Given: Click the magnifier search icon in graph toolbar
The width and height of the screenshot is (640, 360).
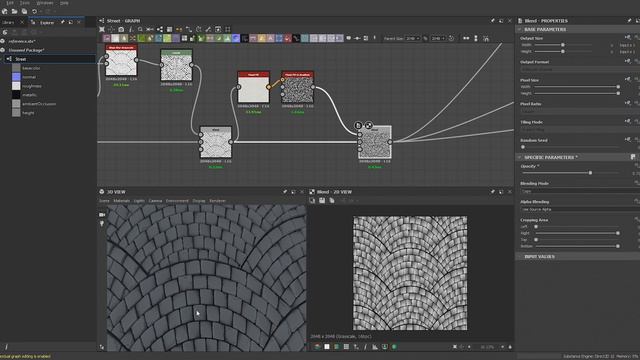Looking at the screenshot, I should [x=140, y=29].
